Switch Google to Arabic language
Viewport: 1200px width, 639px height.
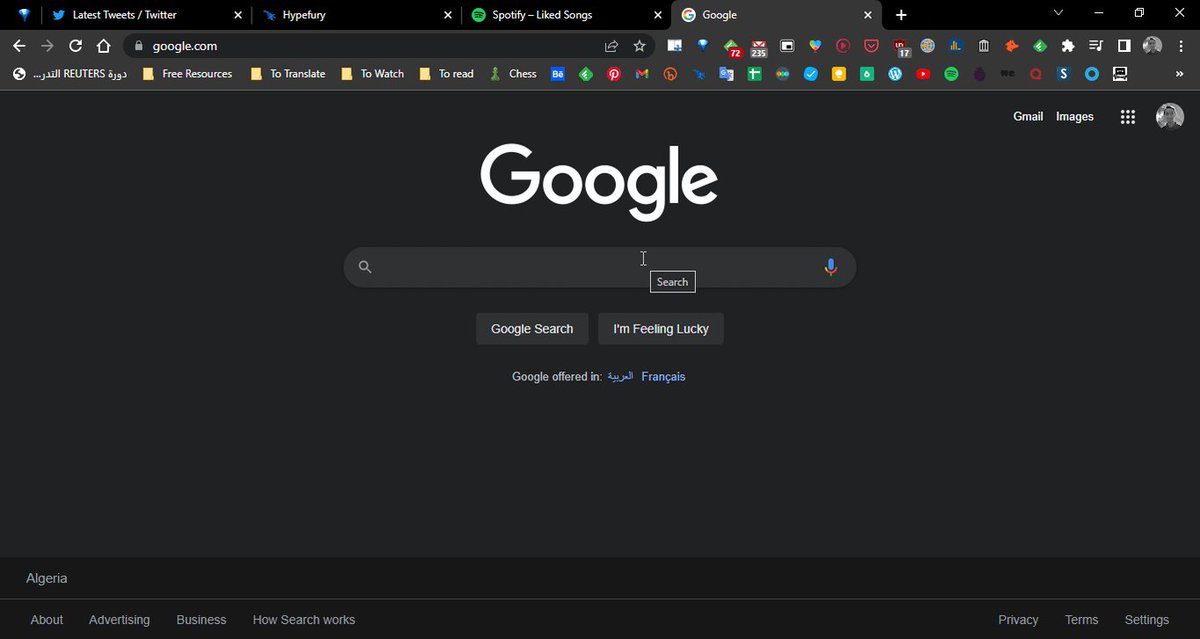pyautogui.click(x=620, y=377)
